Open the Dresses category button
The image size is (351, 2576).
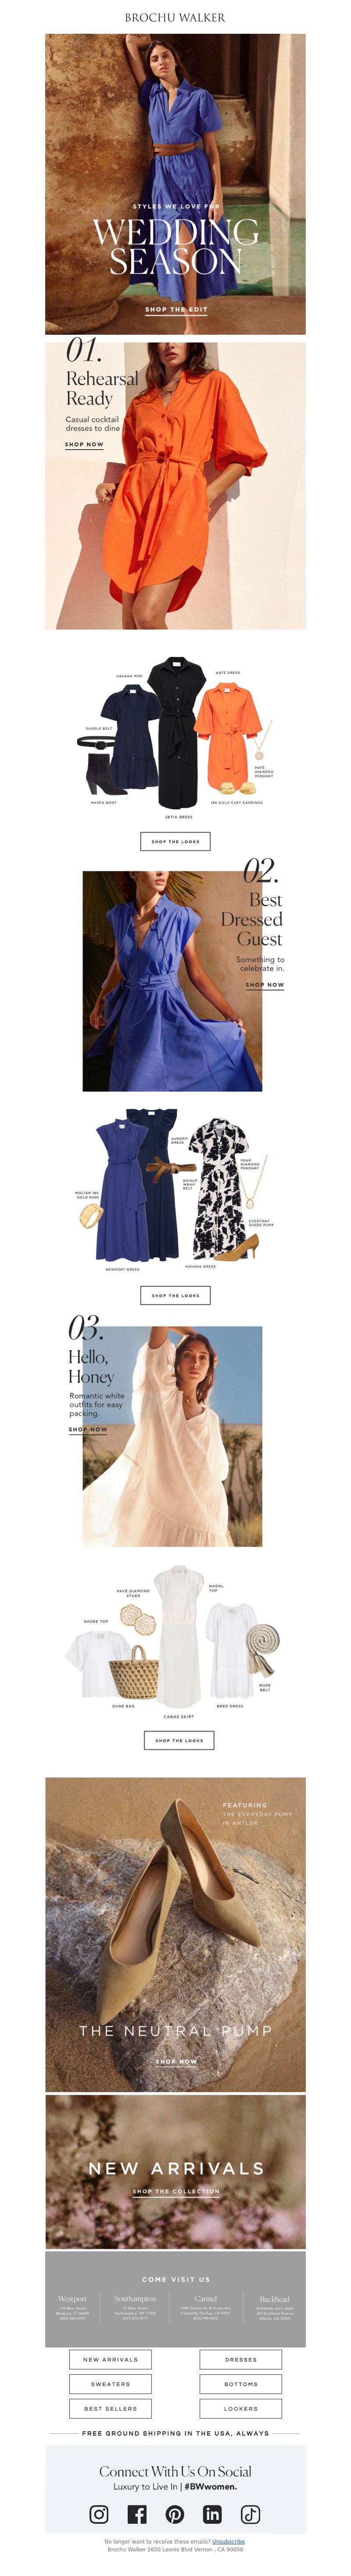pyautogui.click(x=241, y=2359)
